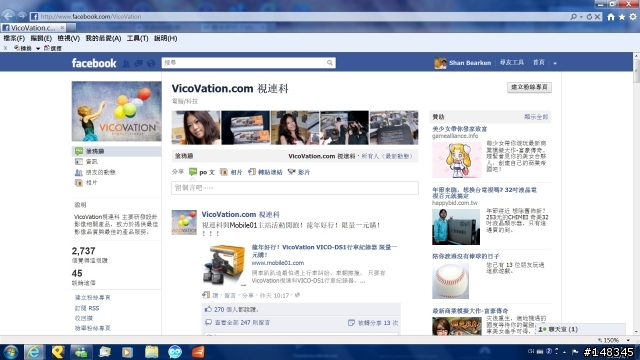
Task: Click the page vertical scrollbar thumb
Action: [636, 71]
